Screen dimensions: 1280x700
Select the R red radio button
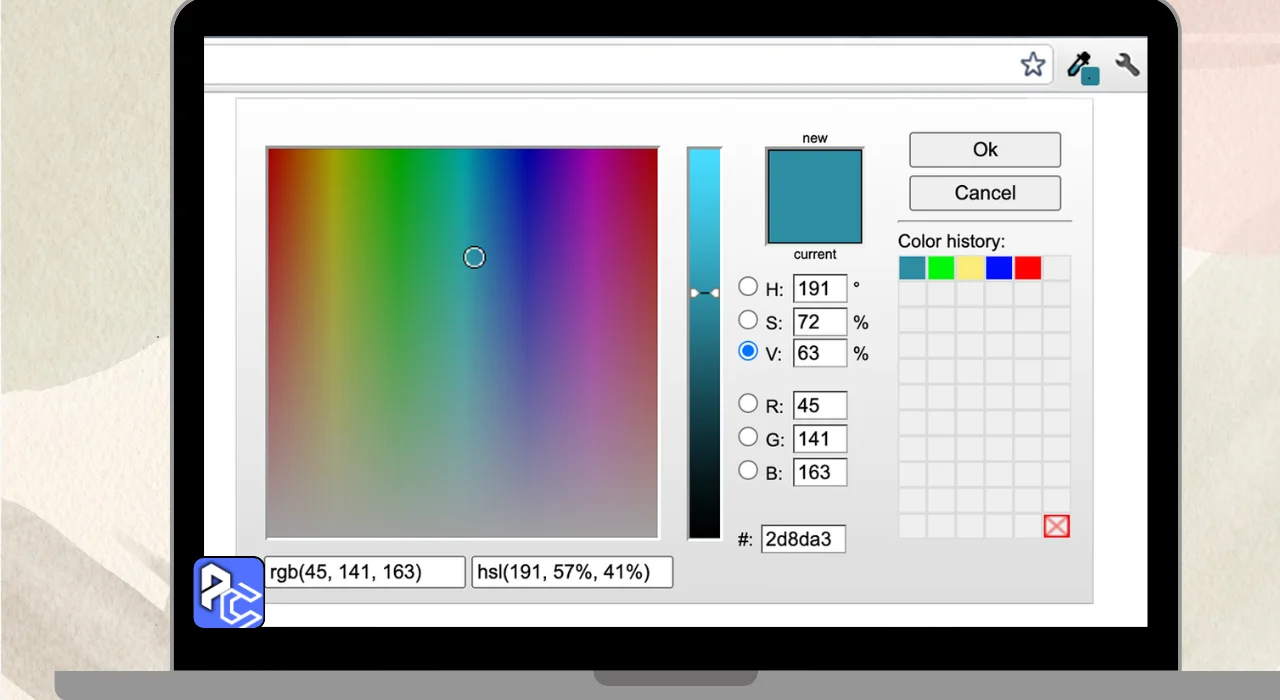748,403
